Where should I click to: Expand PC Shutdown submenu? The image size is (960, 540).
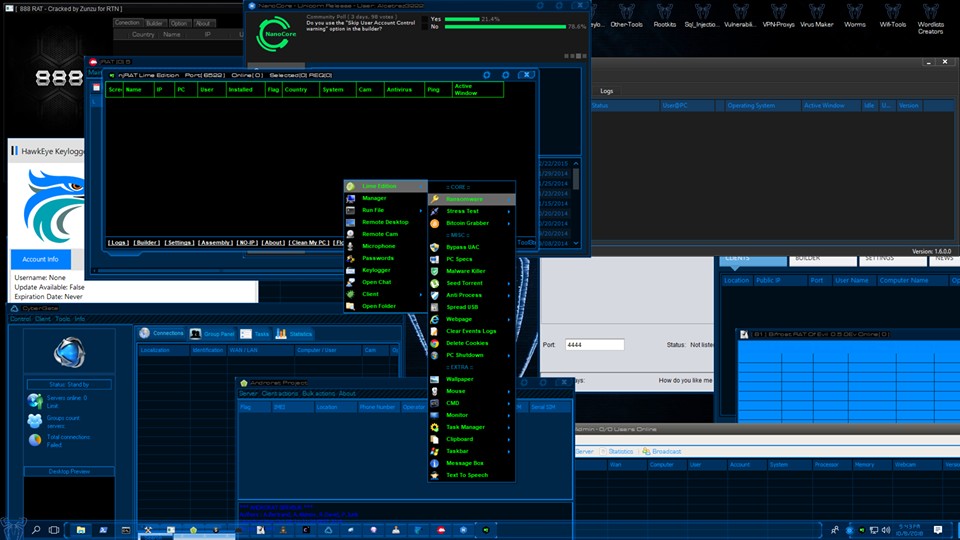click(509, 355)
